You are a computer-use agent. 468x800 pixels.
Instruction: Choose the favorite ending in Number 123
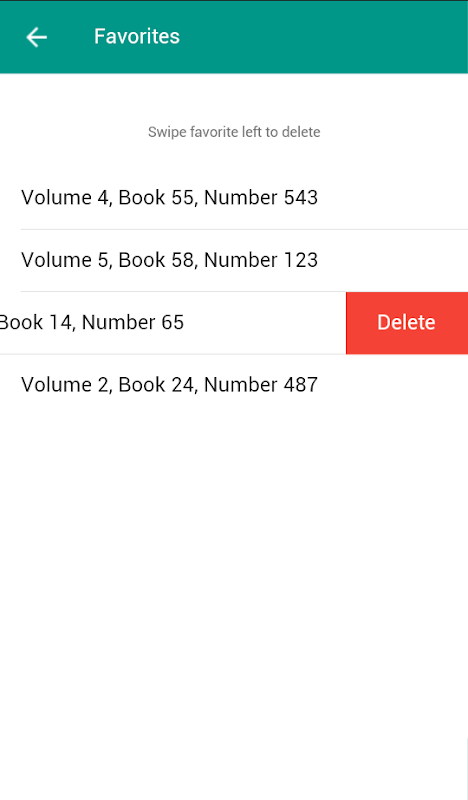point(234,261)
